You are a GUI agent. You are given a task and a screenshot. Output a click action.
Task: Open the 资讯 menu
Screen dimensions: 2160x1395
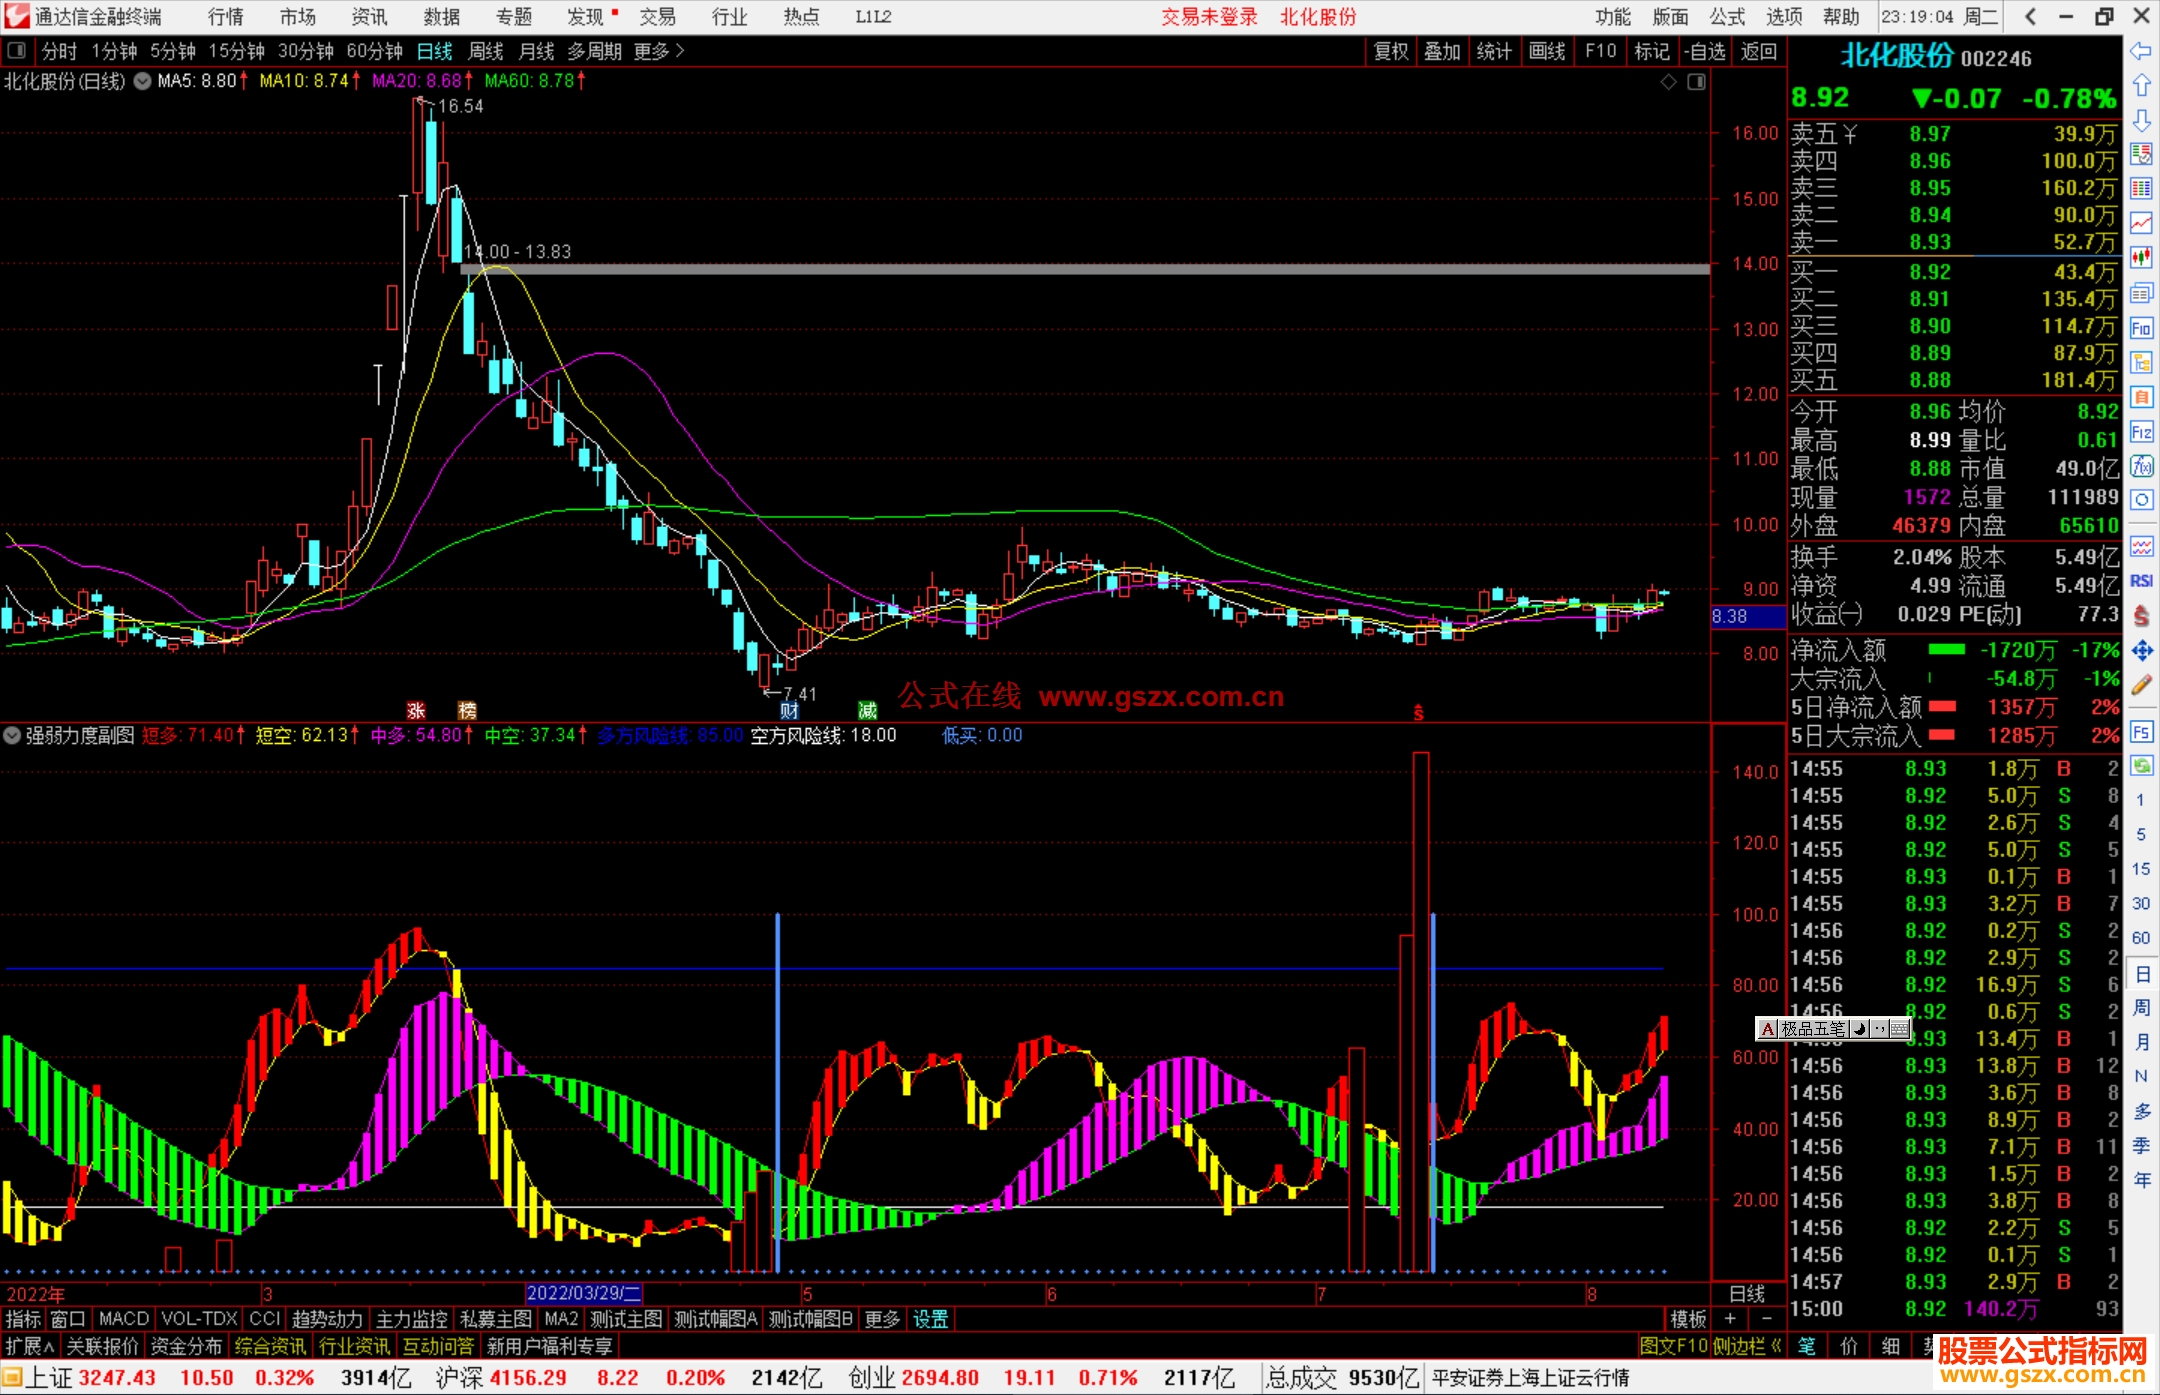tap(369, 17)
